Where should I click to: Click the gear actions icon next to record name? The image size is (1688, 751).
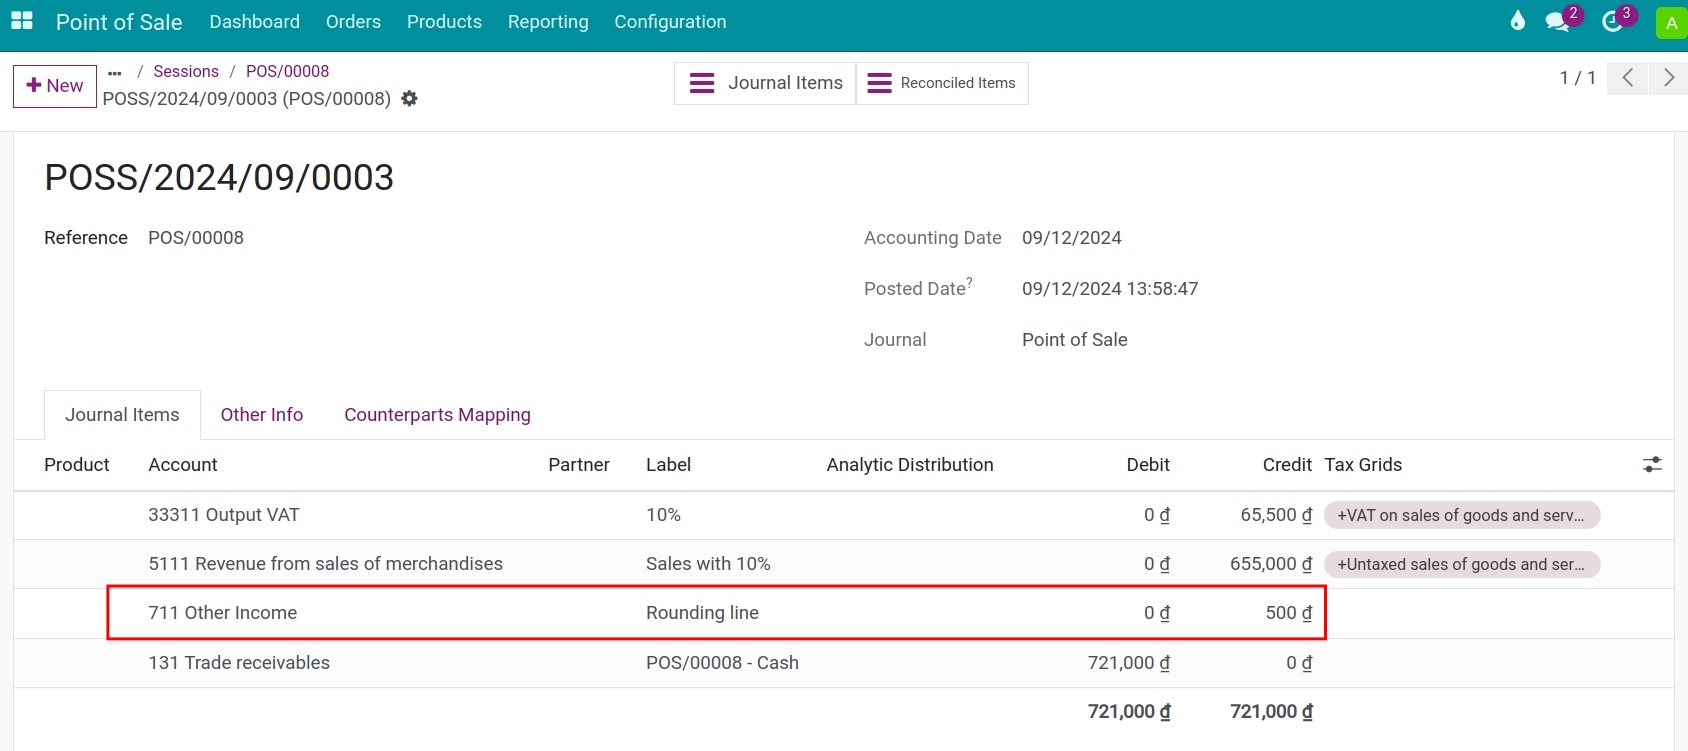pos(409,98)
